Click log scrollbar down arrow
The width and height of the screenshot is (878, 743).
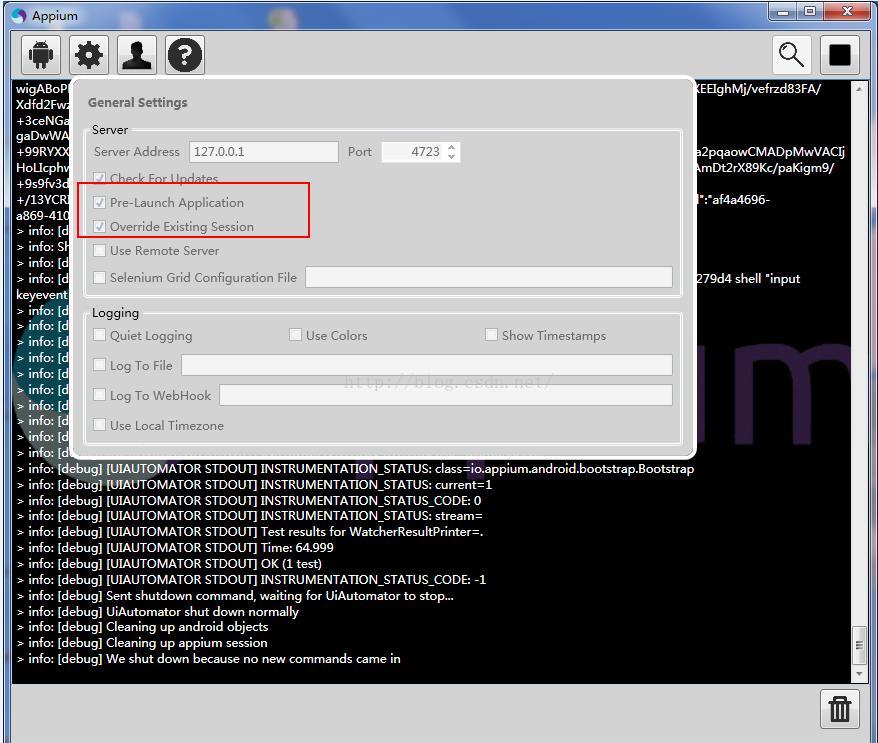tap(859, 674)
